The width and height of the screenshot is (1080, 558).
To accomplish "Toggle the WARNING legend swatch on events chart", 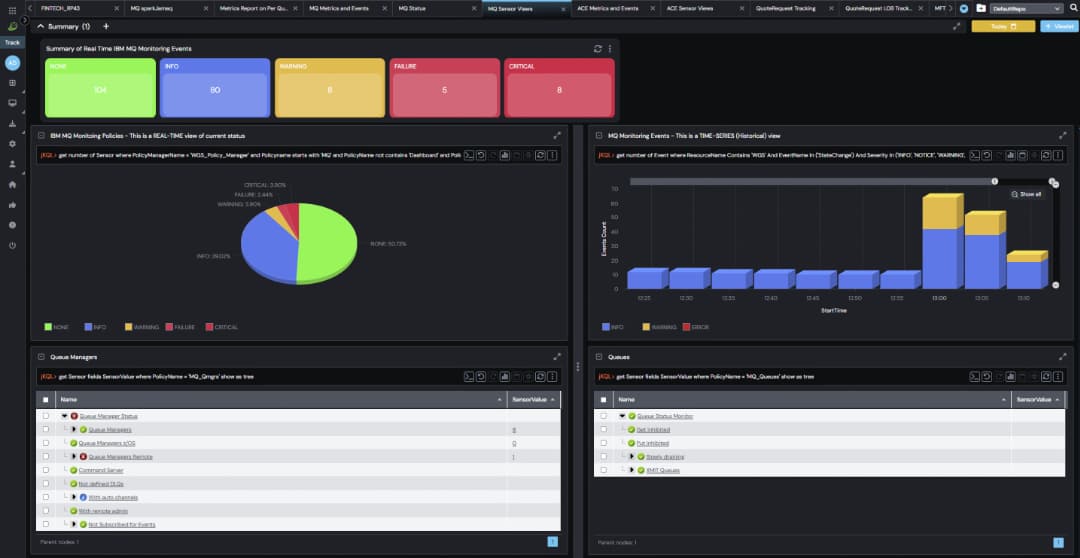I will [x=647, y=327].
